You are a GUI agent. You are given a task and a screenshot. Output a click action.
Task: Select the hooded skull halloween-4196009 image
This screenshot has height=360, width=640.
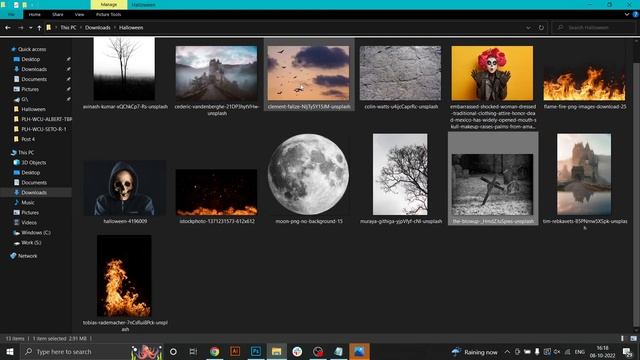click(124, 188)
